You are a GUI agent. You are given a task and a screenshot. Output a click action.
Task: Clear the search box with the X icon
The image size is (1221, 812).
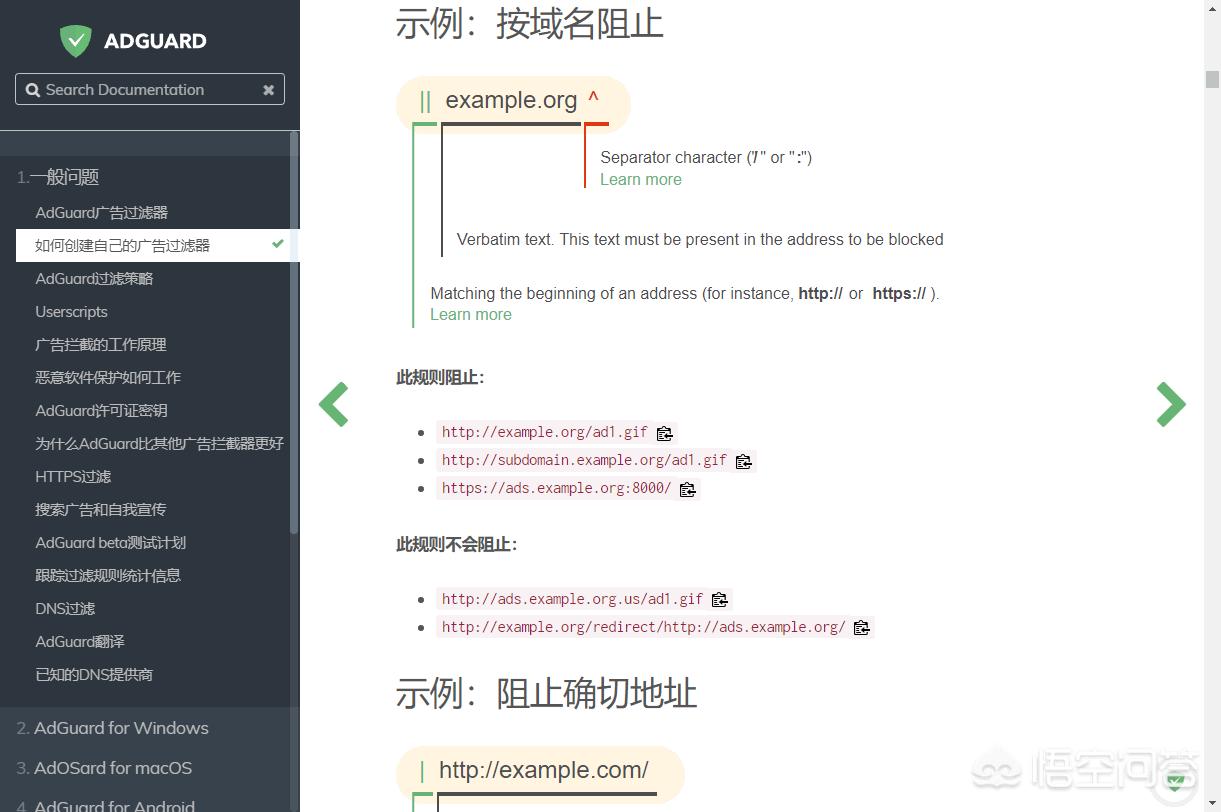268,90
